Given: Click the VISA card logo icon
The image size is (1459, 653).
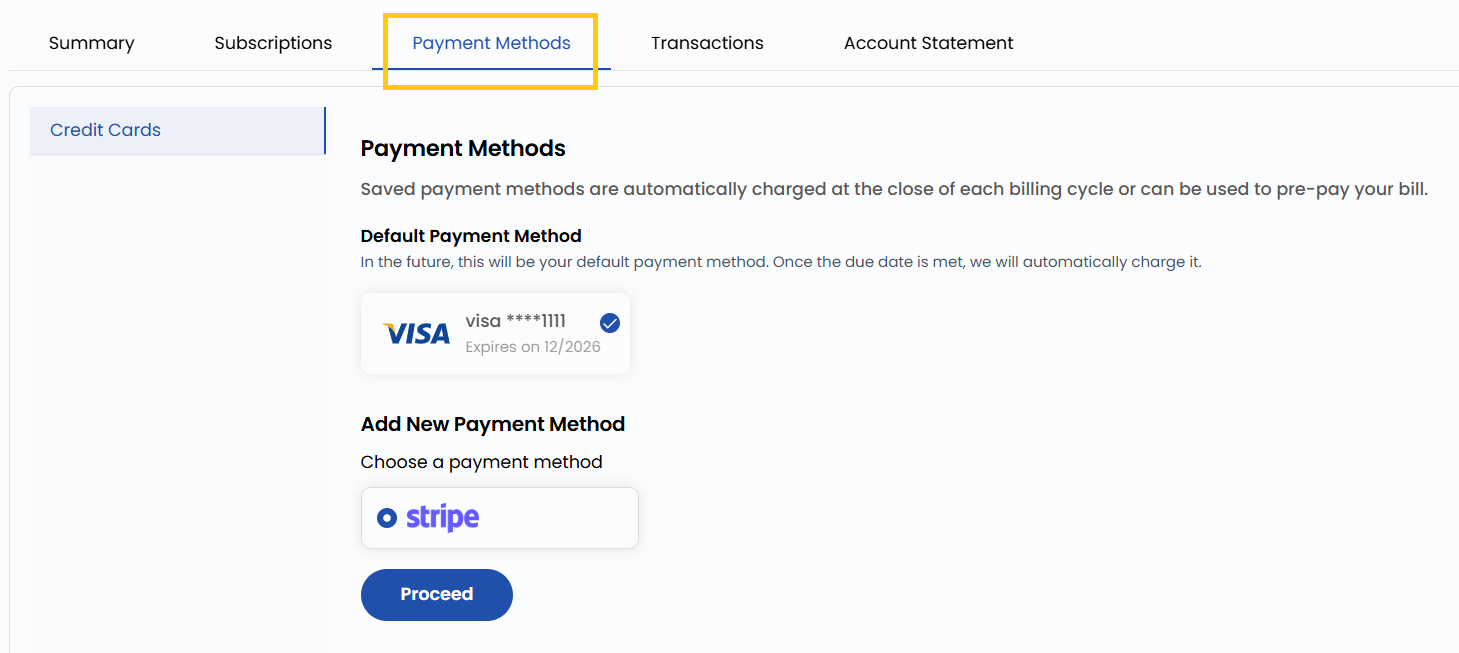Looking at the screenshot, I should click(x=417, y=333).
